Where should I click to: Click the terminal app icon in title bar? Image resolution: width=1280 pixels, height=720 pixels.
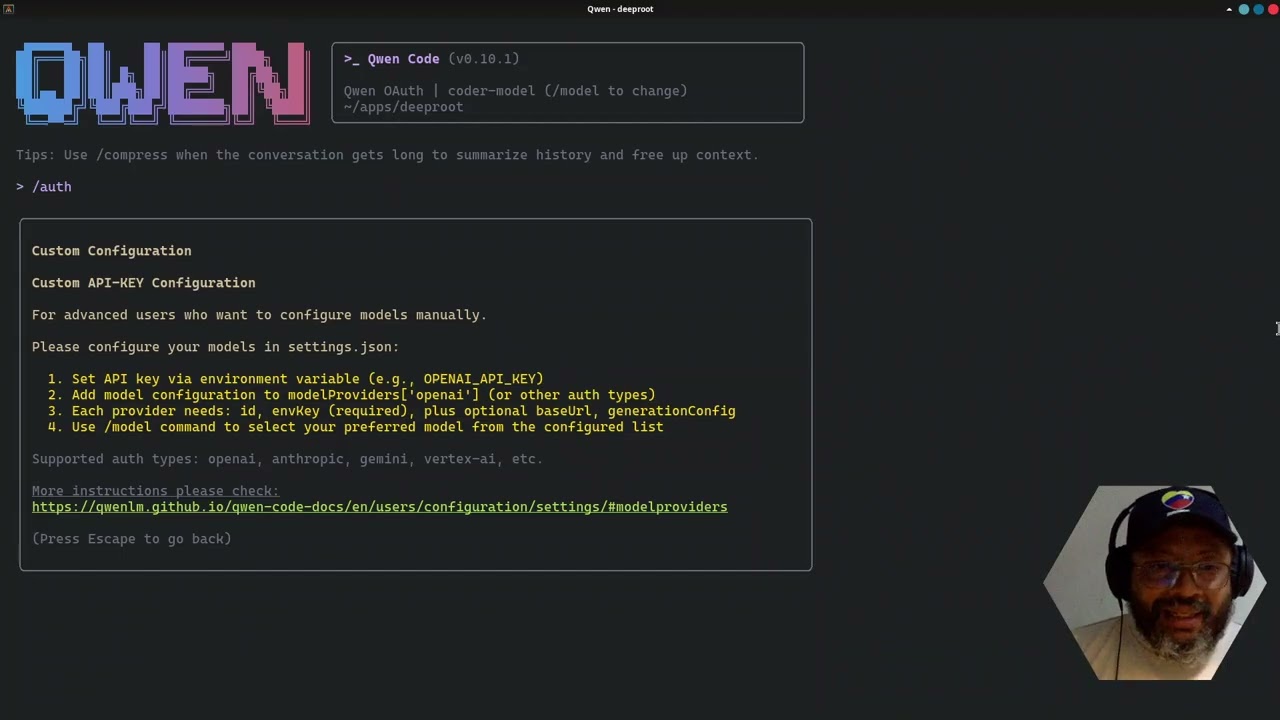(8, 9)
